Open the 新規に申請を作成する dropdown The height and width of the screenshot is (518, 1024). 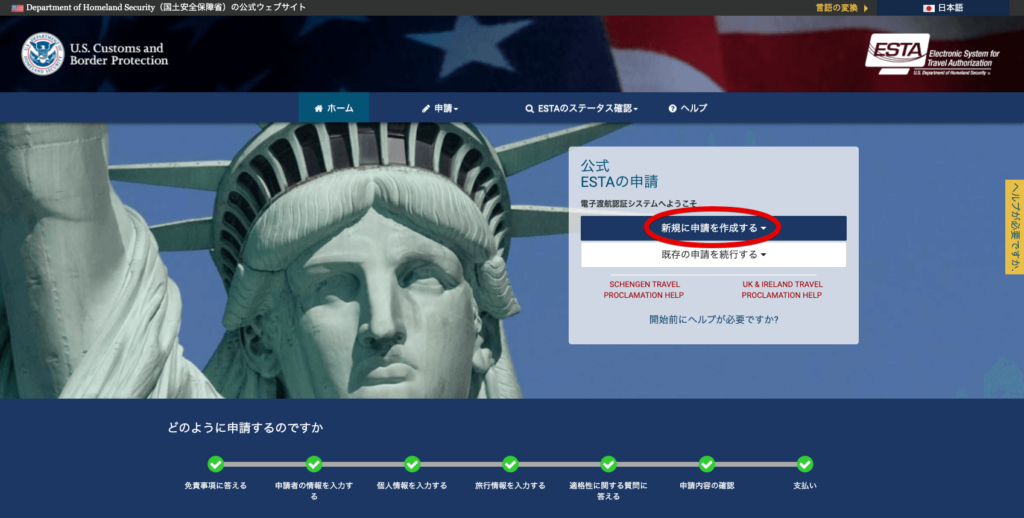[713, 228]
